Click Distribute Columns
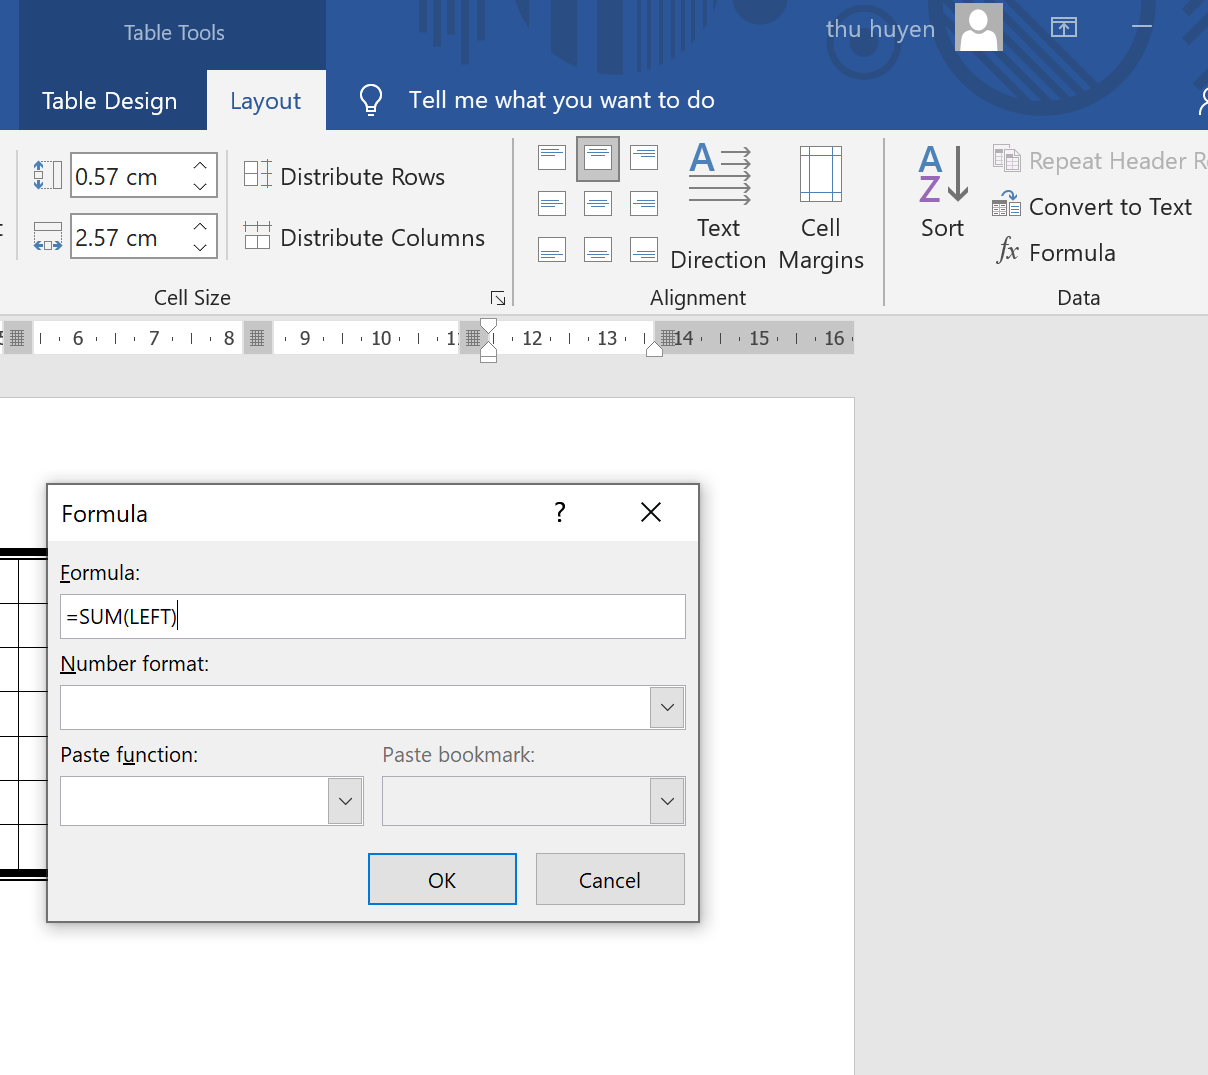This screenshot has width=1208, height=1075. click(365, 237)
